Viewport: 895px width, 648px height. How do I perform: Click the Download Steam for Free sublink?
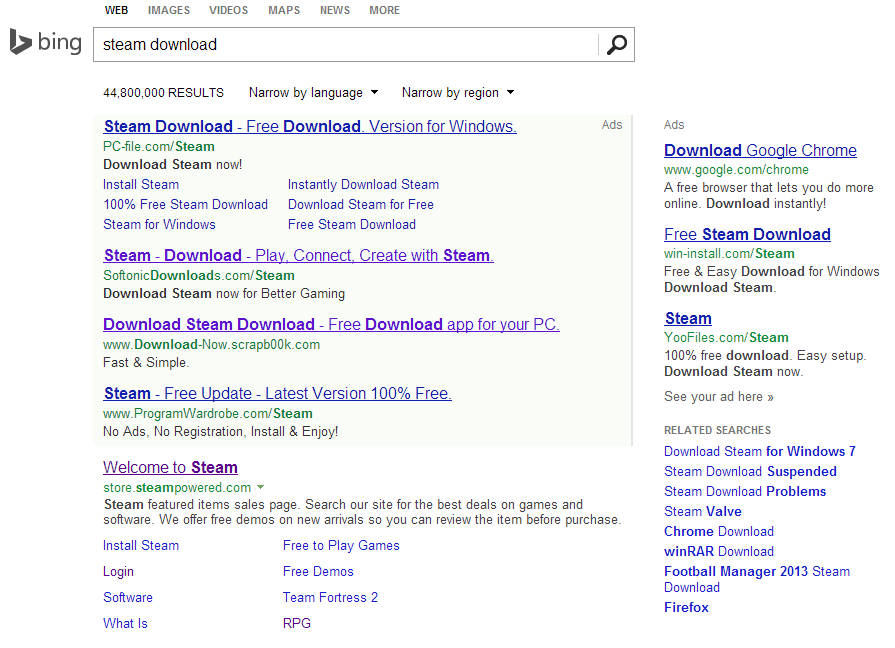[x=361, y=204]
